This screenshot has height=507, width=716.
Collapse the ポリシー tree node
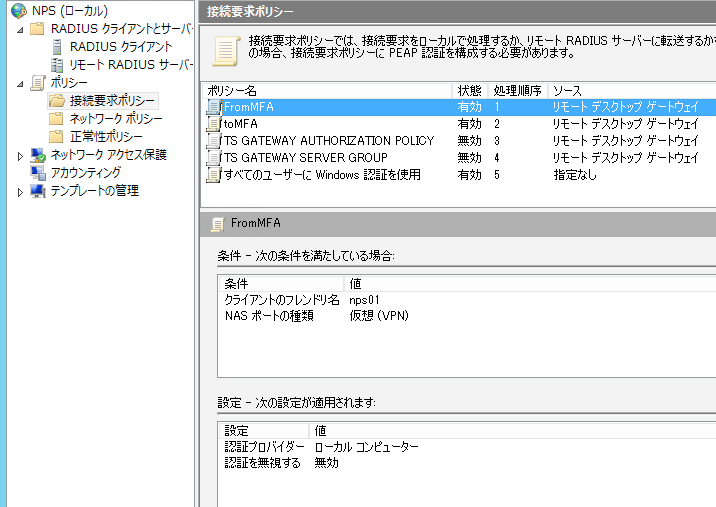point(20,84)
